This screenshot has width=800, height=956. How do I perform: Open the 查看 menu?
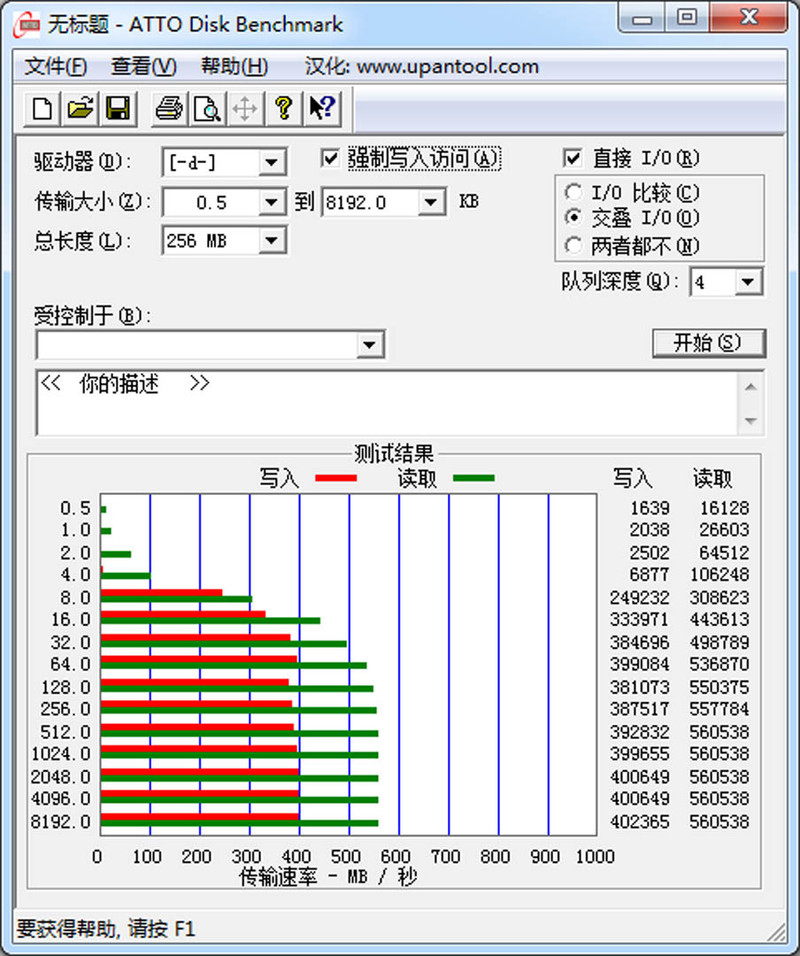point(142,66)
